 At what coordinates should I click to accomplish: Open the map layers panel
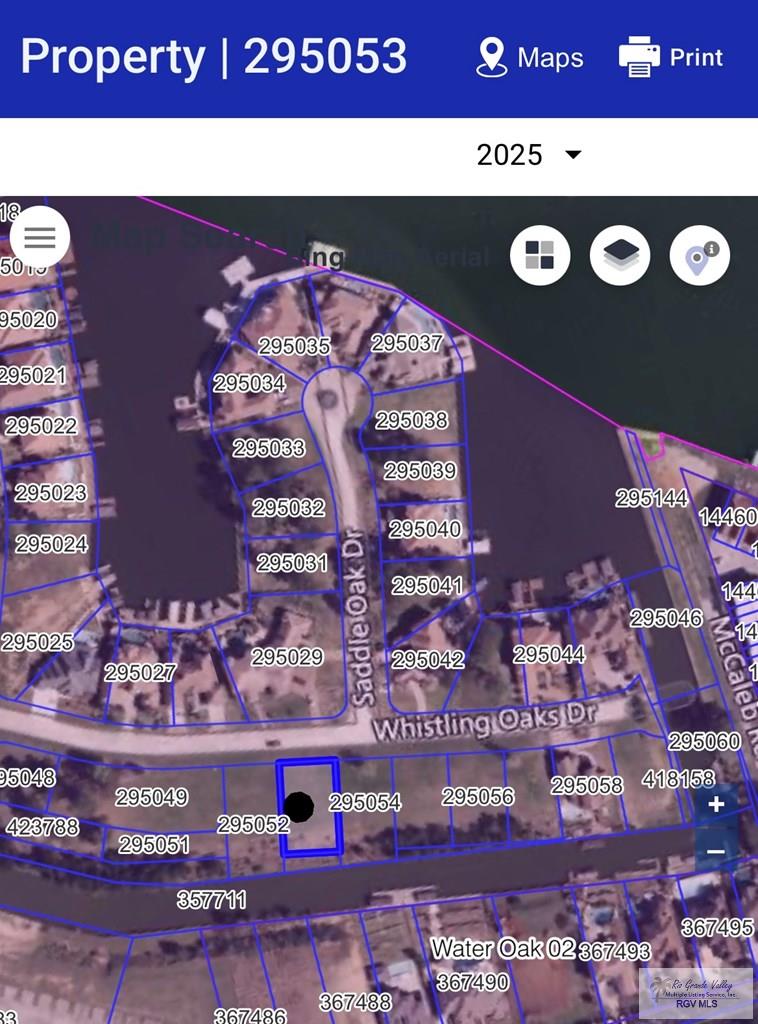620,256
